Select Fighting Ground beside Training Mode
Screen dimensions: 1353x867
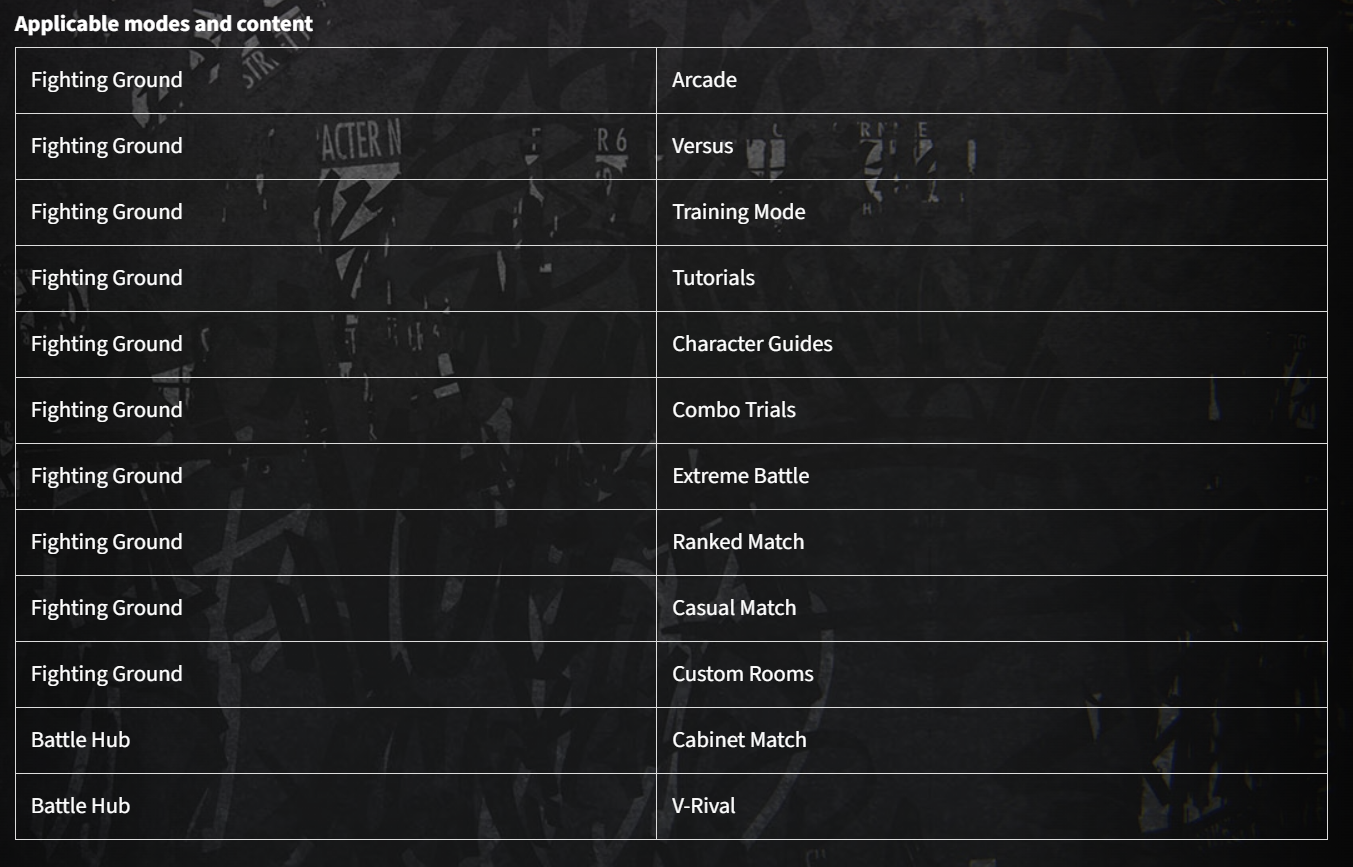[x=106, y=212]
